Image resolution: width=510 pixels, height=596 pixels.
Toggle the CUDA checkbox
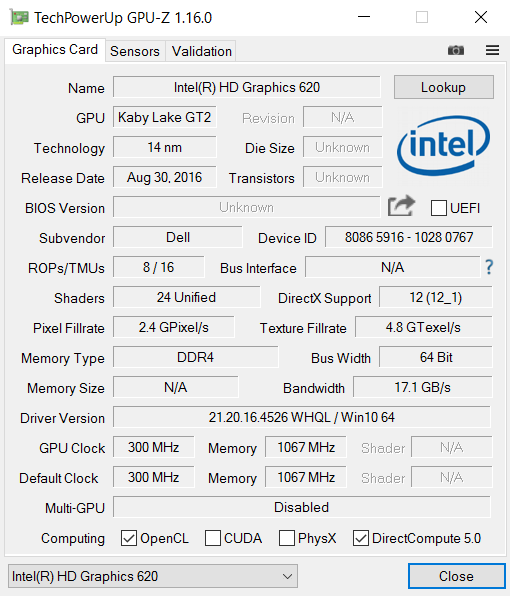pos(213,538)
